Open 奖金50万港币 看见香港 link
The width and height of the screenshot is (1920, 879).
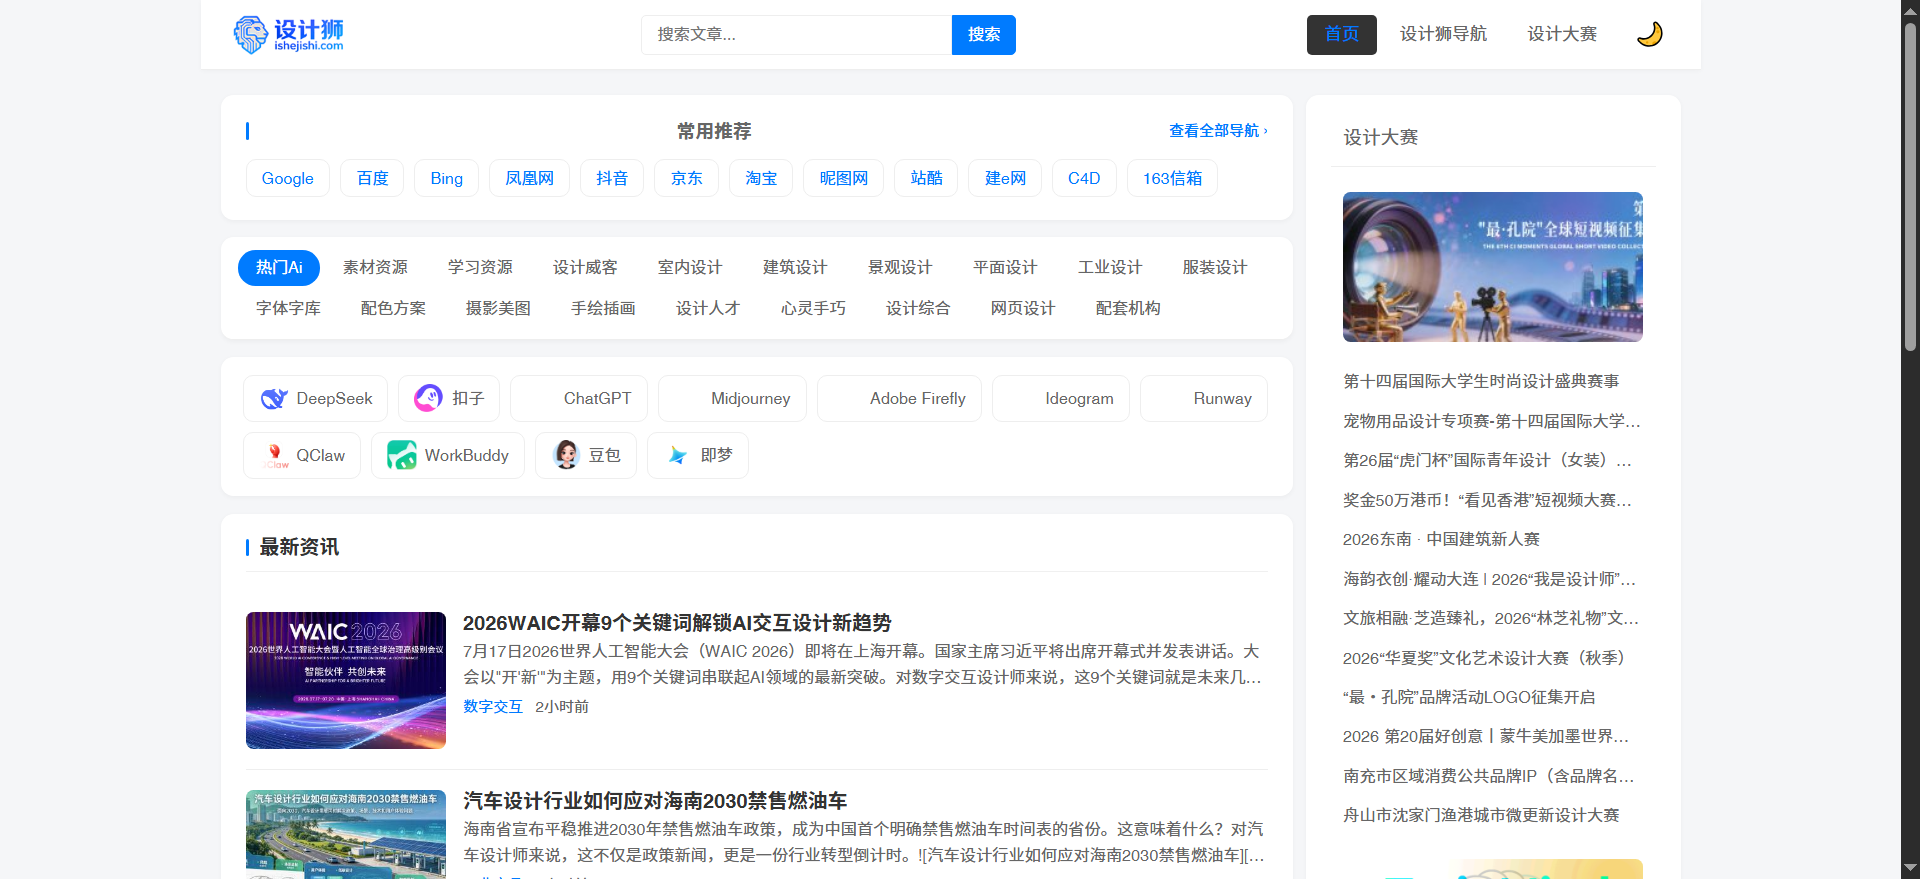click(1487, 500)
